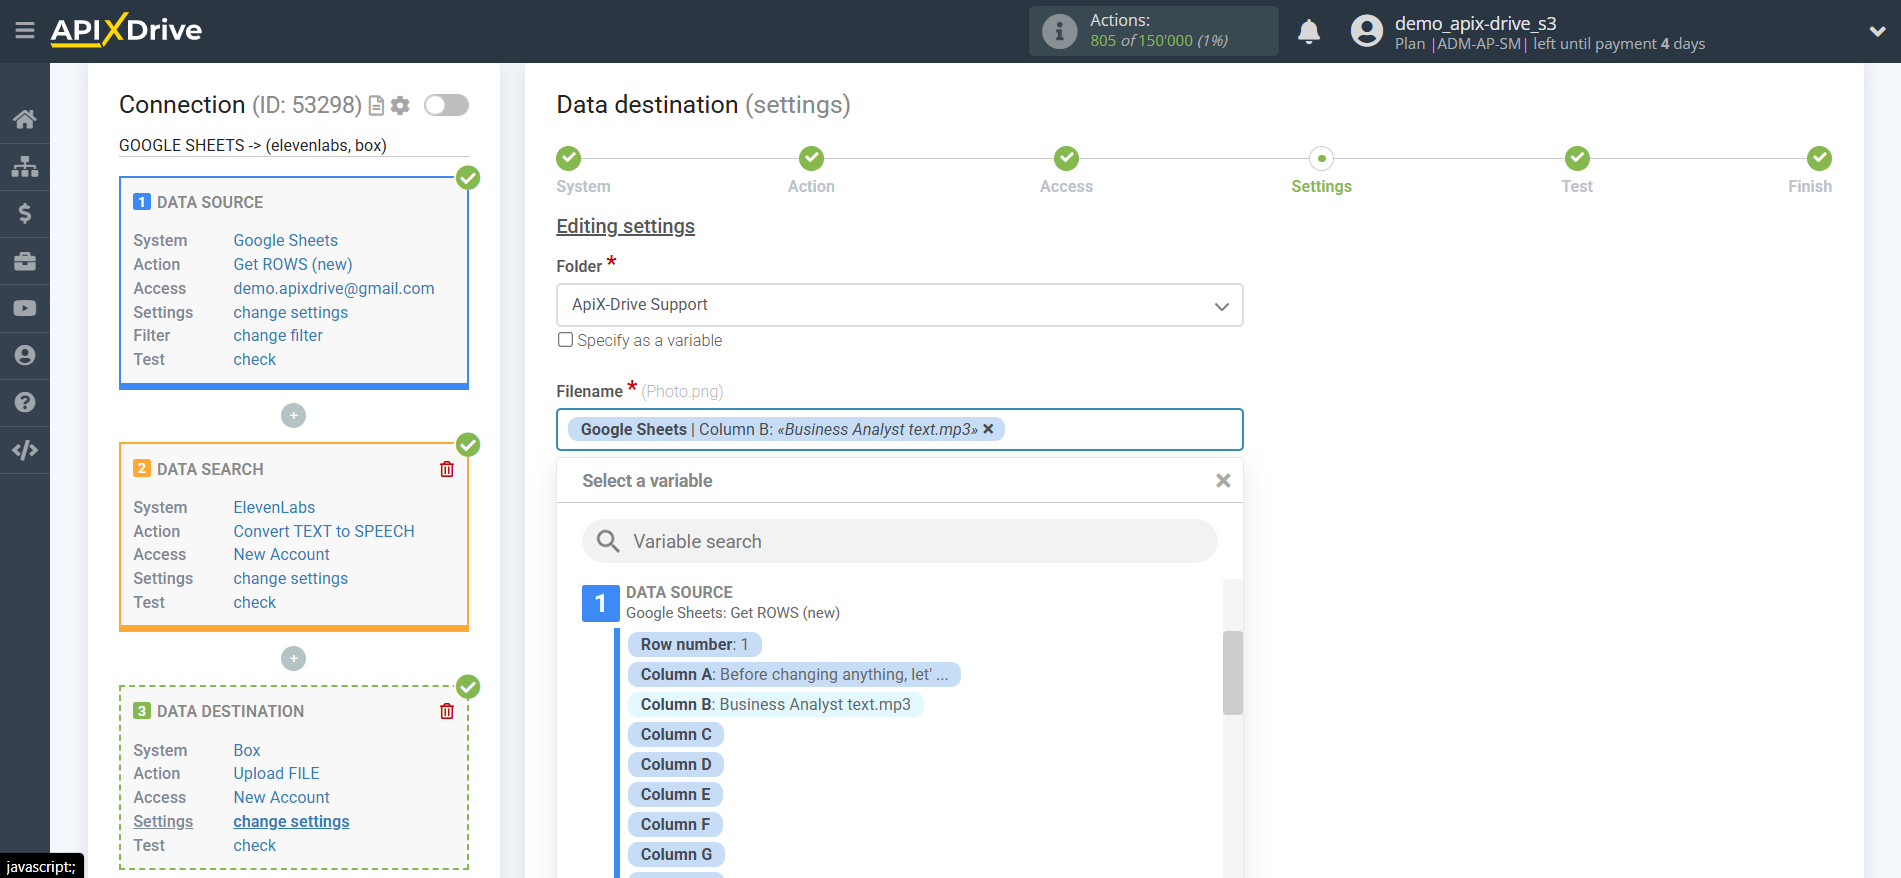
Task: Select the Column F variable
Action: (676, 825)
